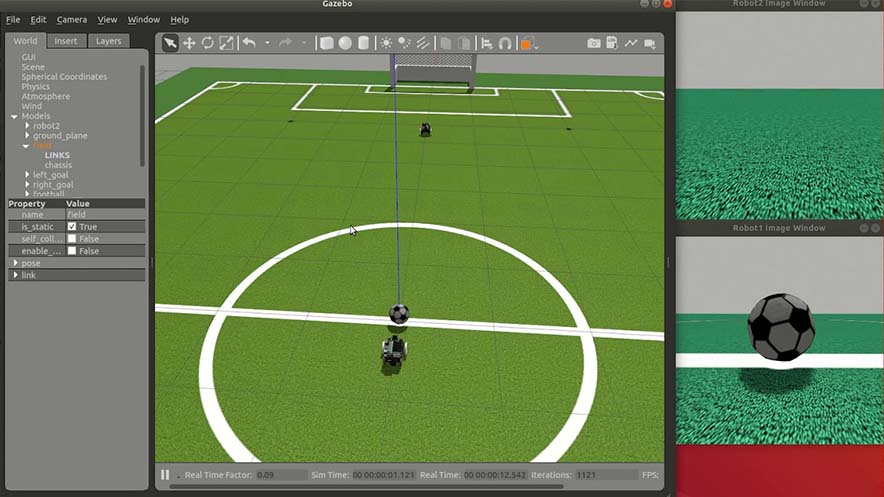Image resolution: width=884 pixels, height=497 pixels.
Task: Insert a sphere shape
Action: pyautogui.click(x=345, y=43)
